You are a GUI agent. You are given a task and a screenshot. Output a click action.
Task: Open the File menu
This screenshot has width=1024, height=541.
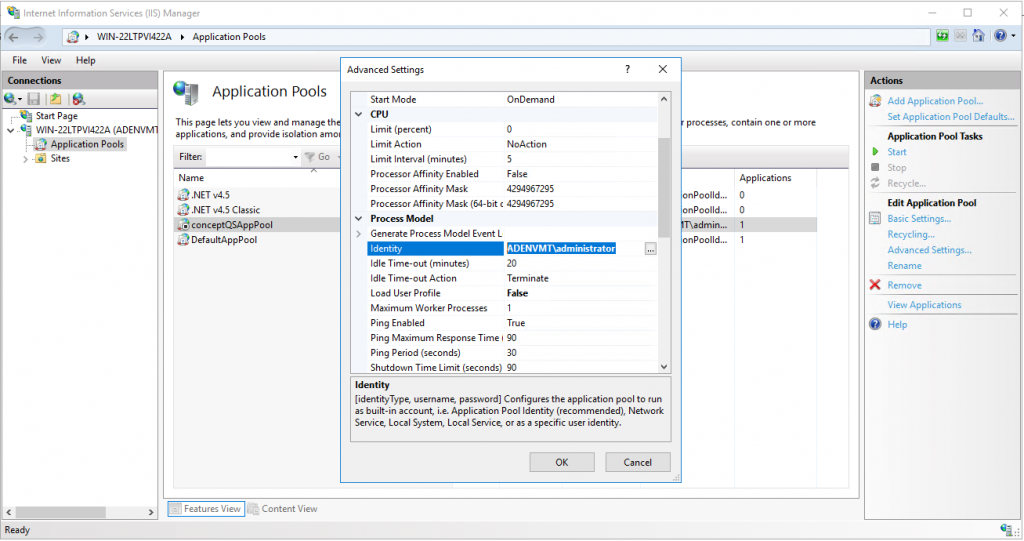coord(20,60)
